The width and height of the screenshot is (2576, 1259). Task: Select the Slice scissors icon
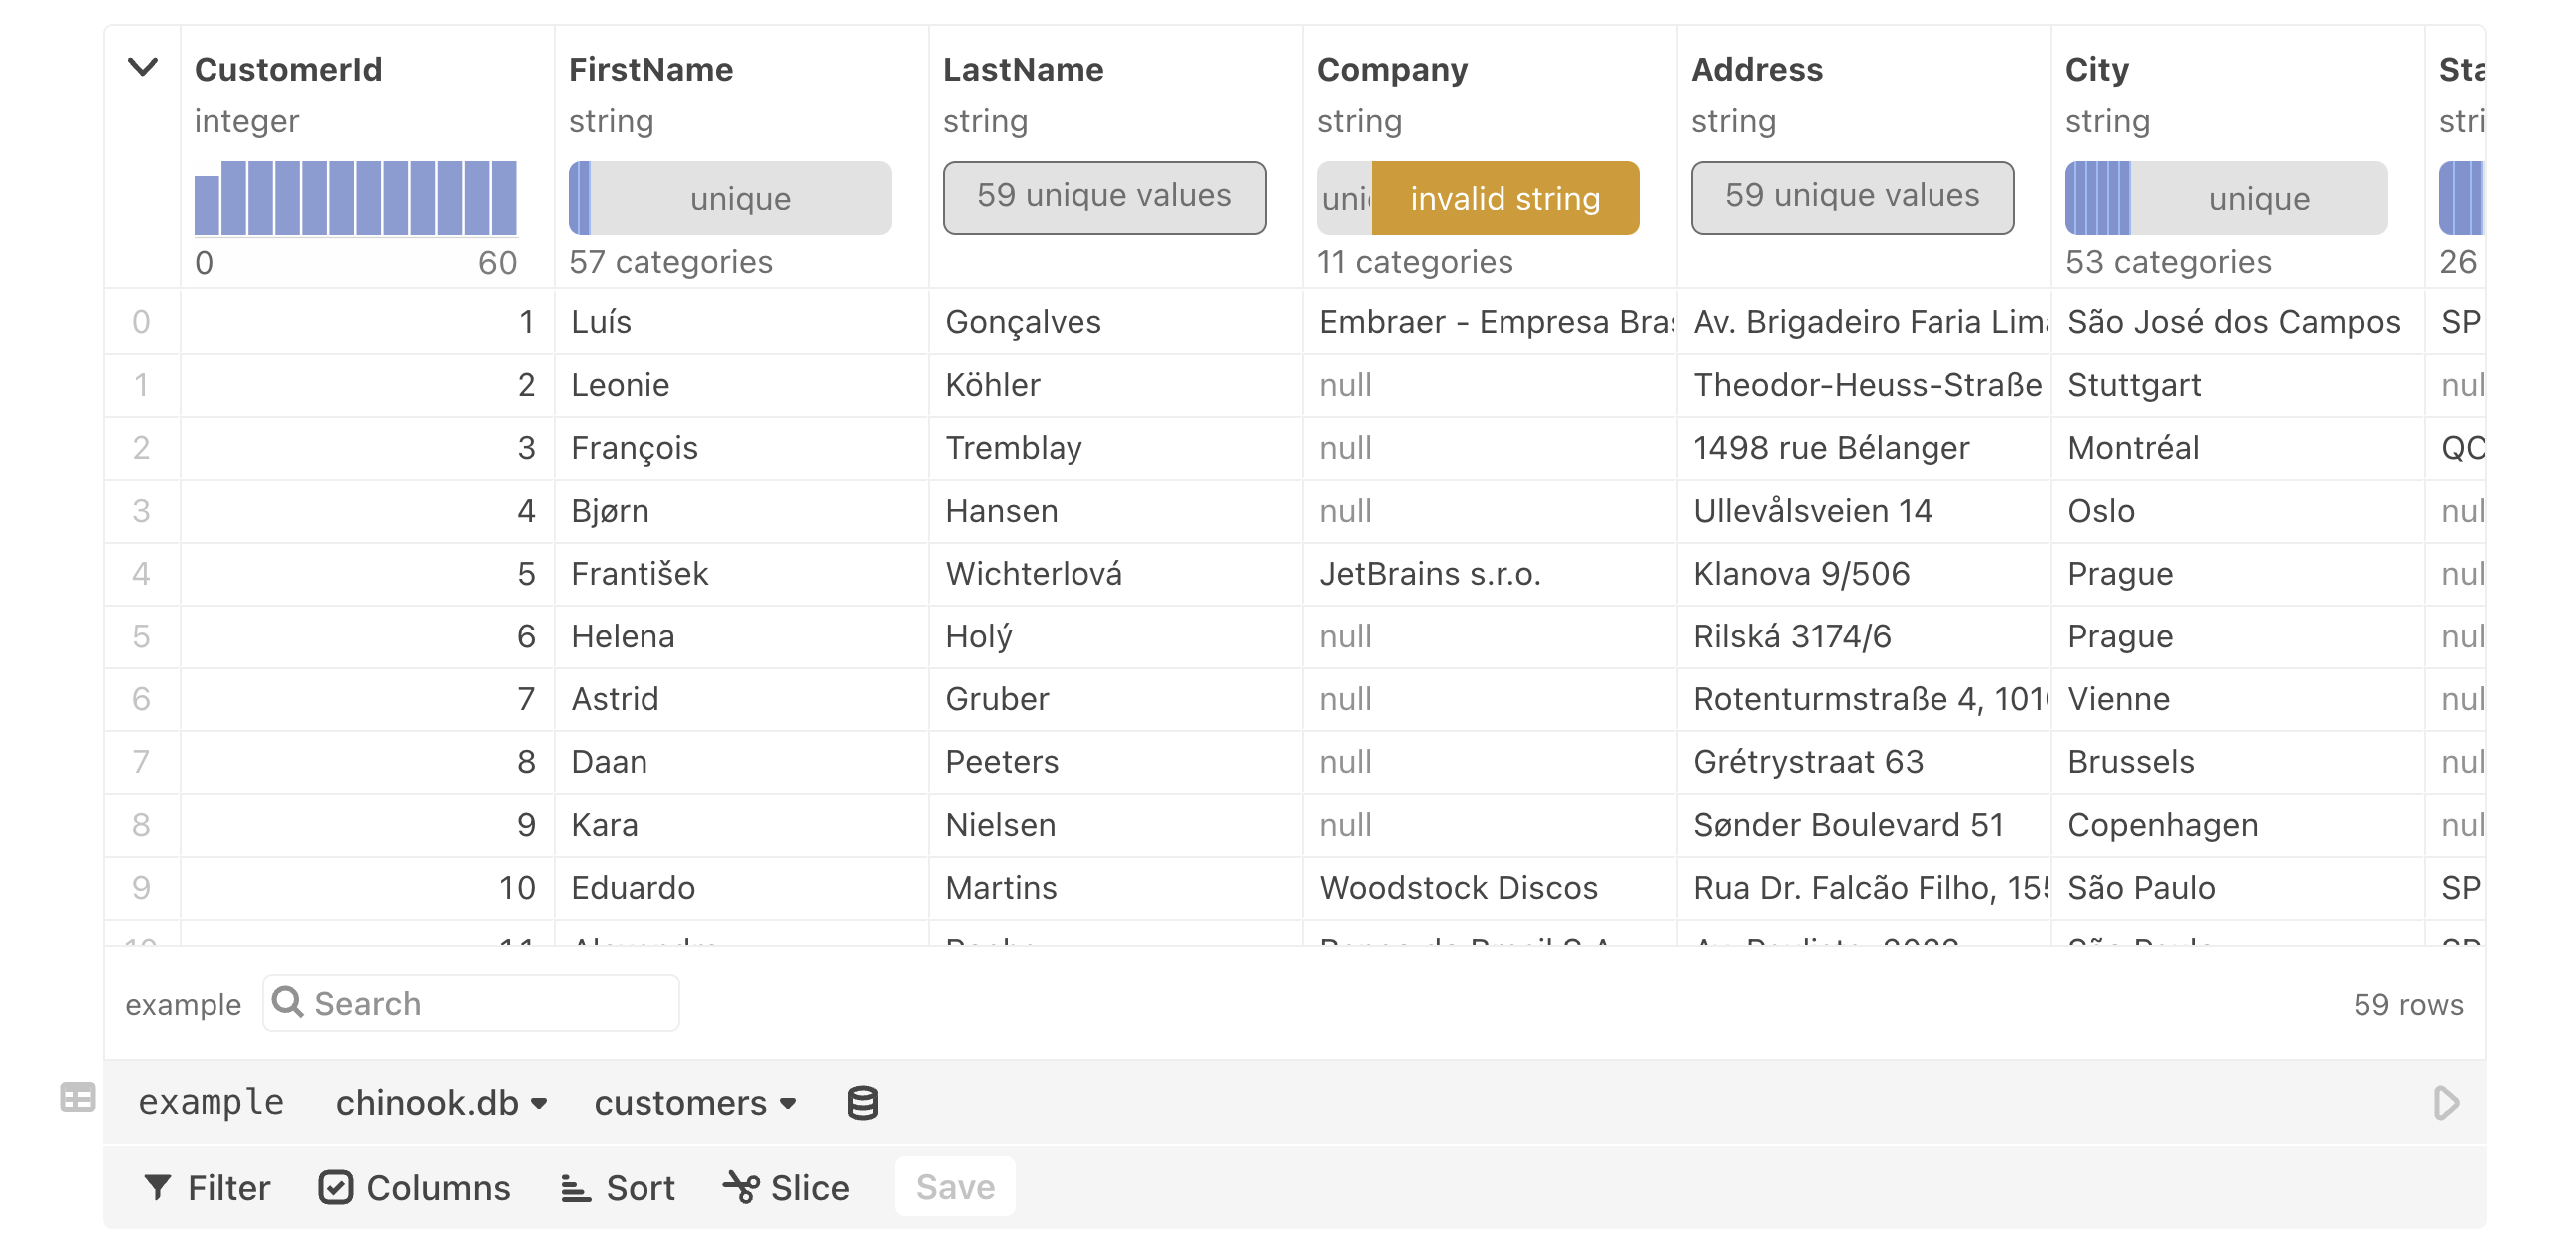(x=740, y=1188)
